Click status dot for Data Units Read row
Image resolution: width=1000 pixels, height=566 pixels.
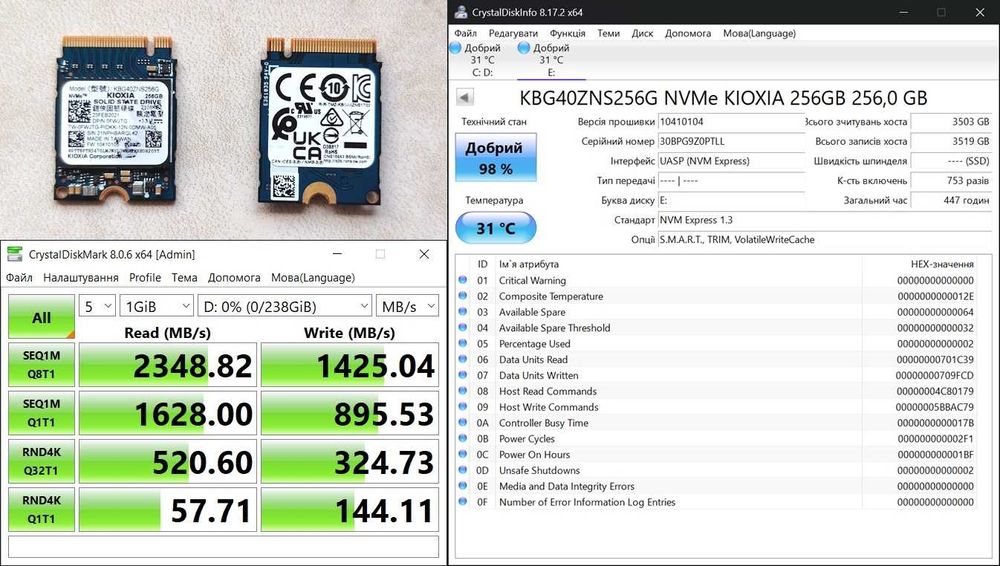tap(463, 359)
